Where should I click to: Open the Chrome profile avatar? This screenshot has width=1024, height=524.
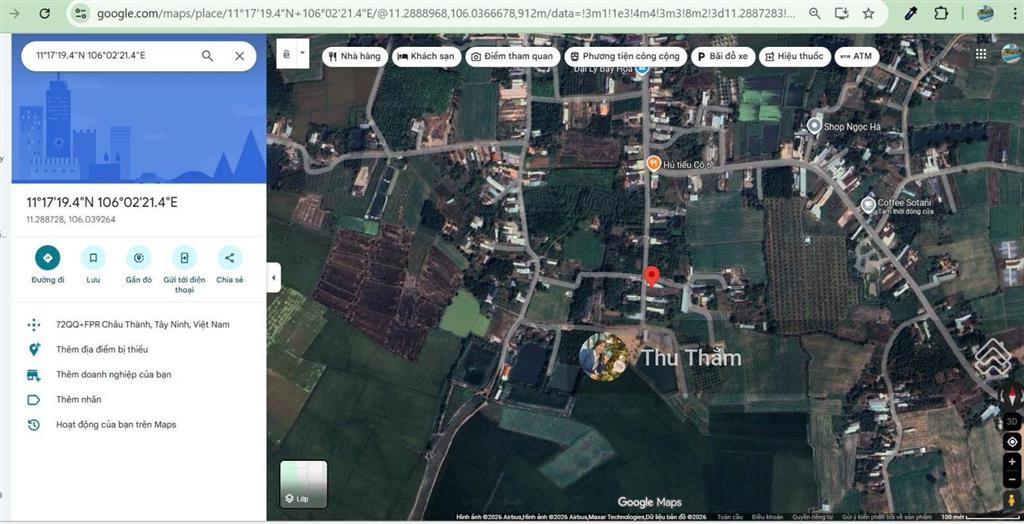(985, 13)
